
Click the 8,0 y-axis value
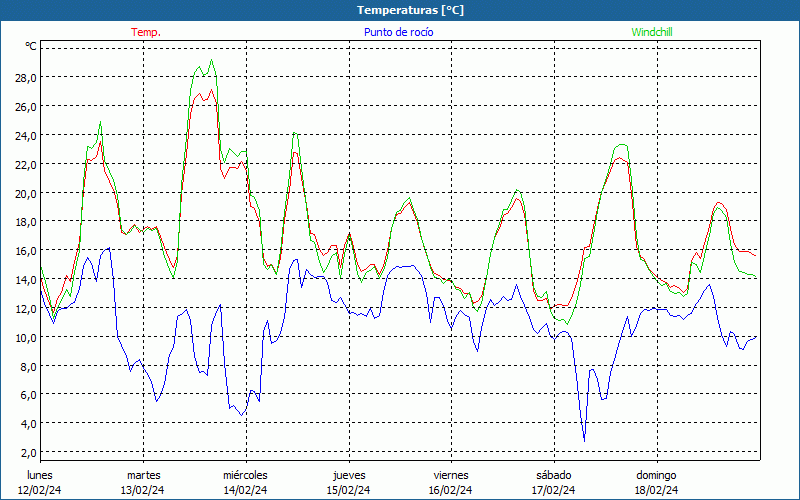(28, 366)
